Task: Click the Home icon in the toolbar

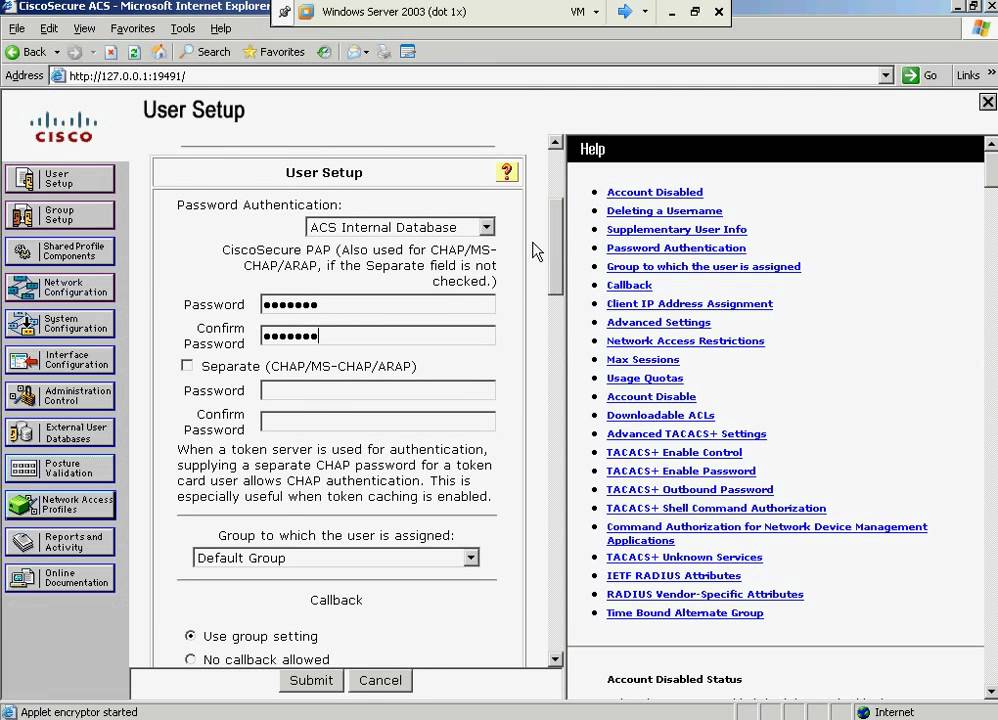Action: [159, 52]
